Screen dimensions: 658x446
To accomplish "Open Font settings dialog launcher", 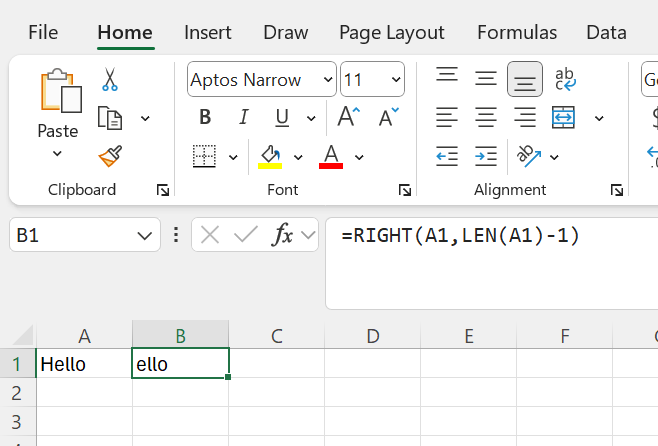I will (x=405, y=190).
